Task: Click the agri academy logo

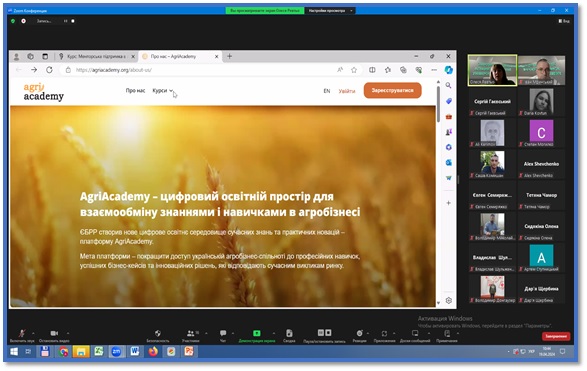Action: [x=43, y=92]
